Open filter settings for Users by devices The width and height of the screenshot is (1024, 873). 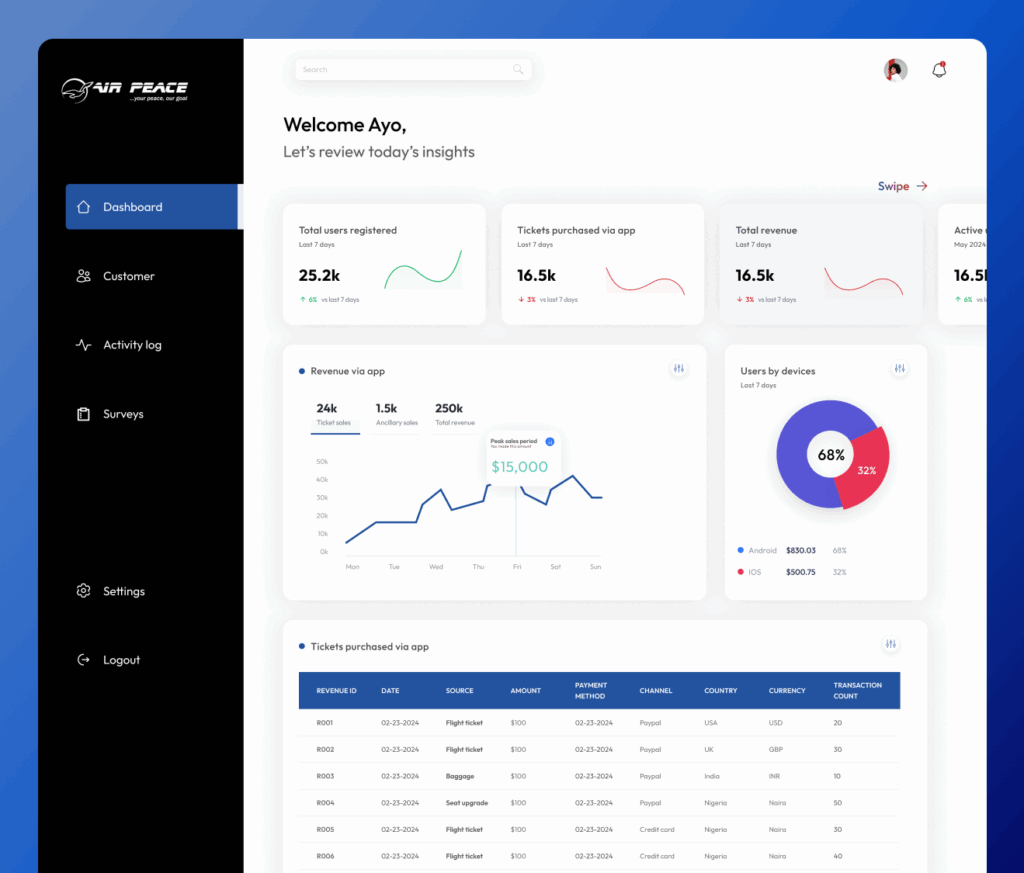(x=899, y=369)
